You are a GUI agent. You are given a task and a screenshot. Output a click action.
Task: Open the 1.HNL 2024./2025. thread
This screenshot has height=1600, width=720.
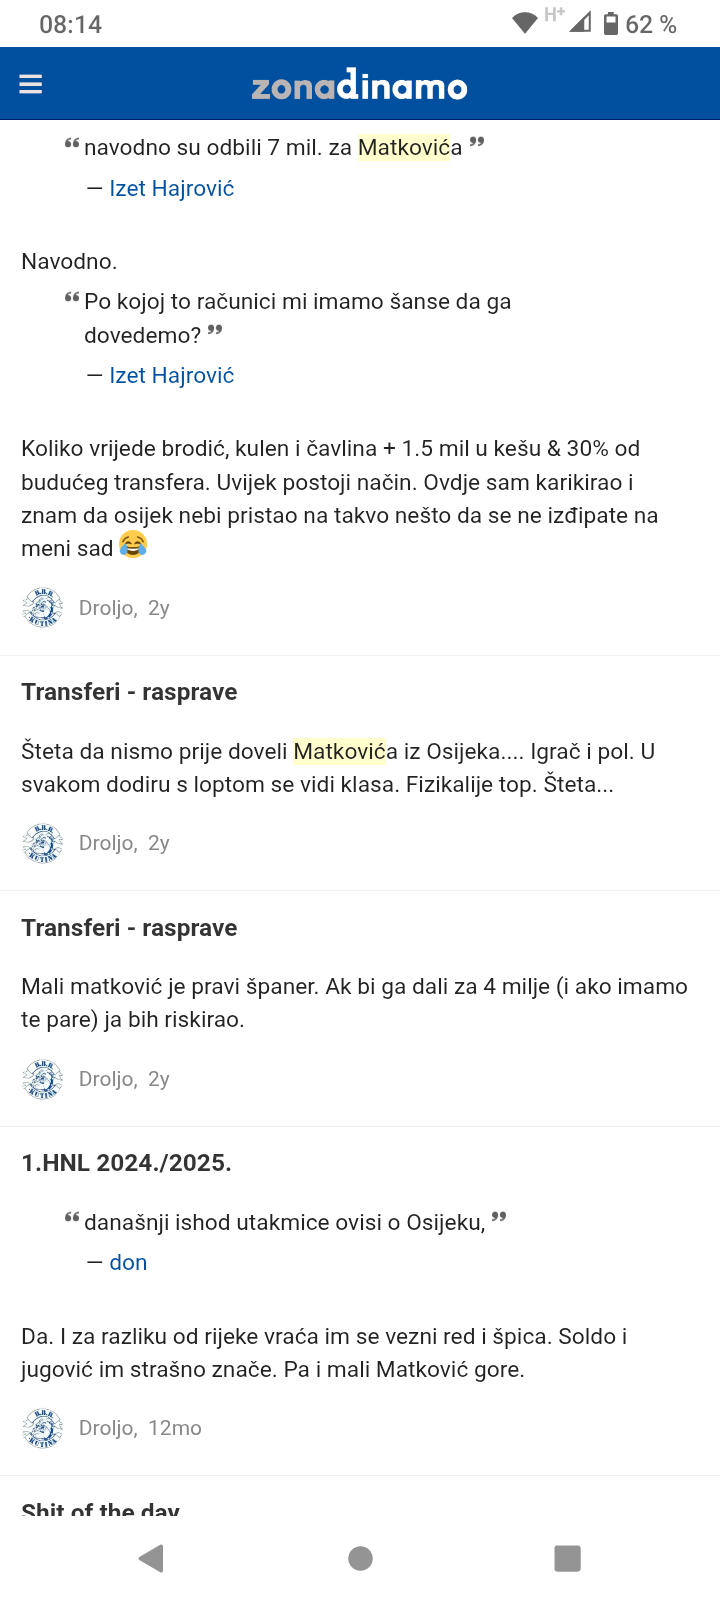coord(126,1163)
